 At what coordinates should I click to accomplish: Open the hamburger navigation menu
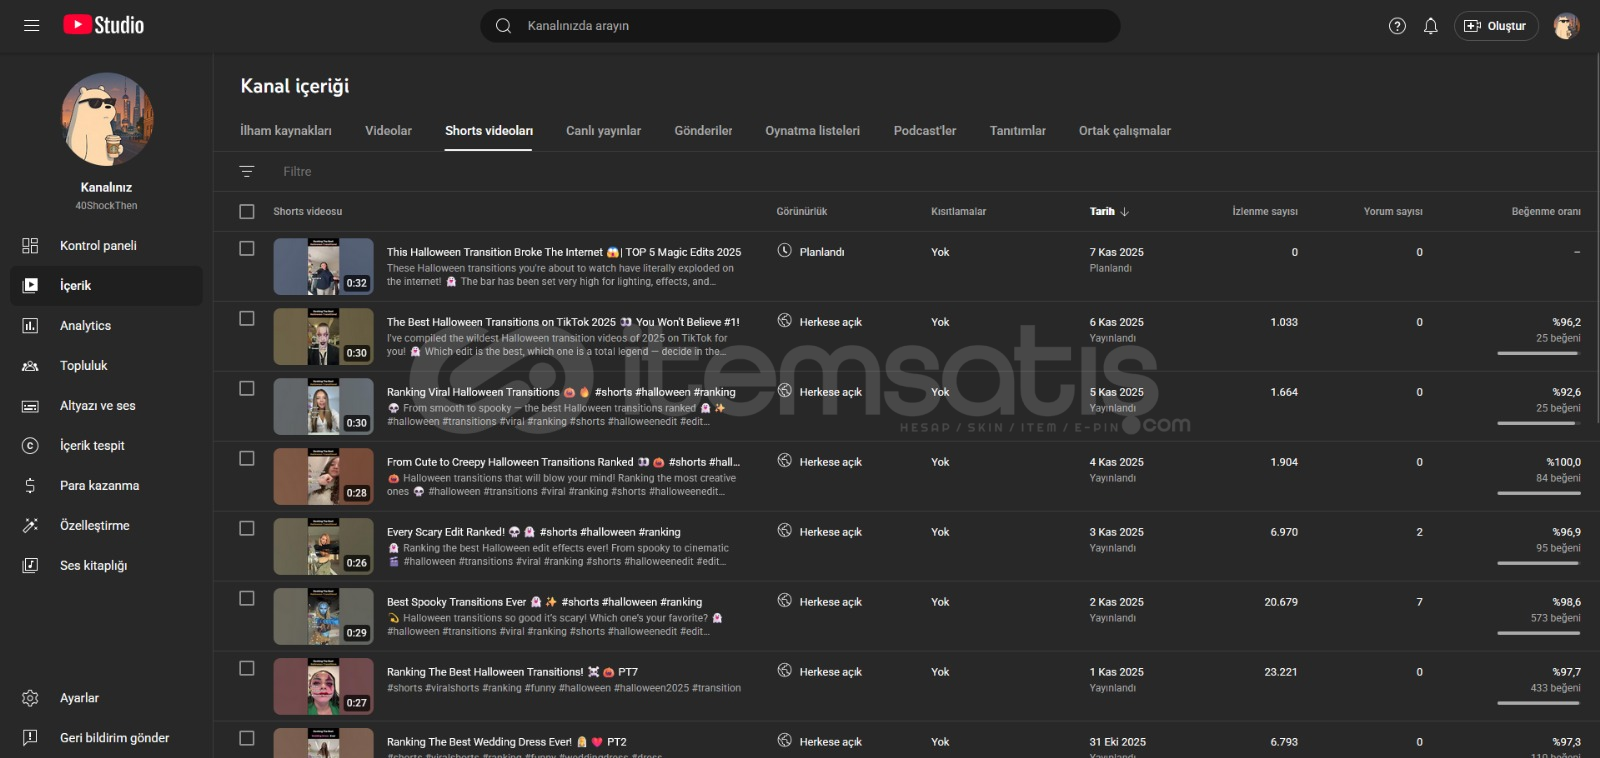point(31,26)
